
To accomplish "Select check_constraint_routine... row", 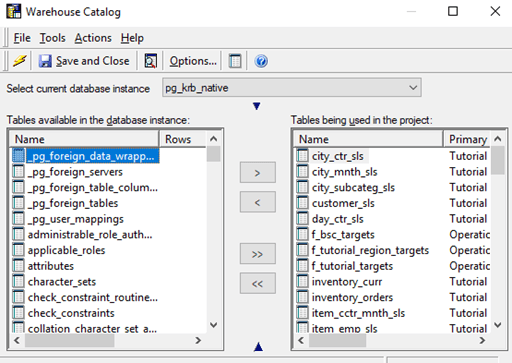I will [x=85, y=297].
